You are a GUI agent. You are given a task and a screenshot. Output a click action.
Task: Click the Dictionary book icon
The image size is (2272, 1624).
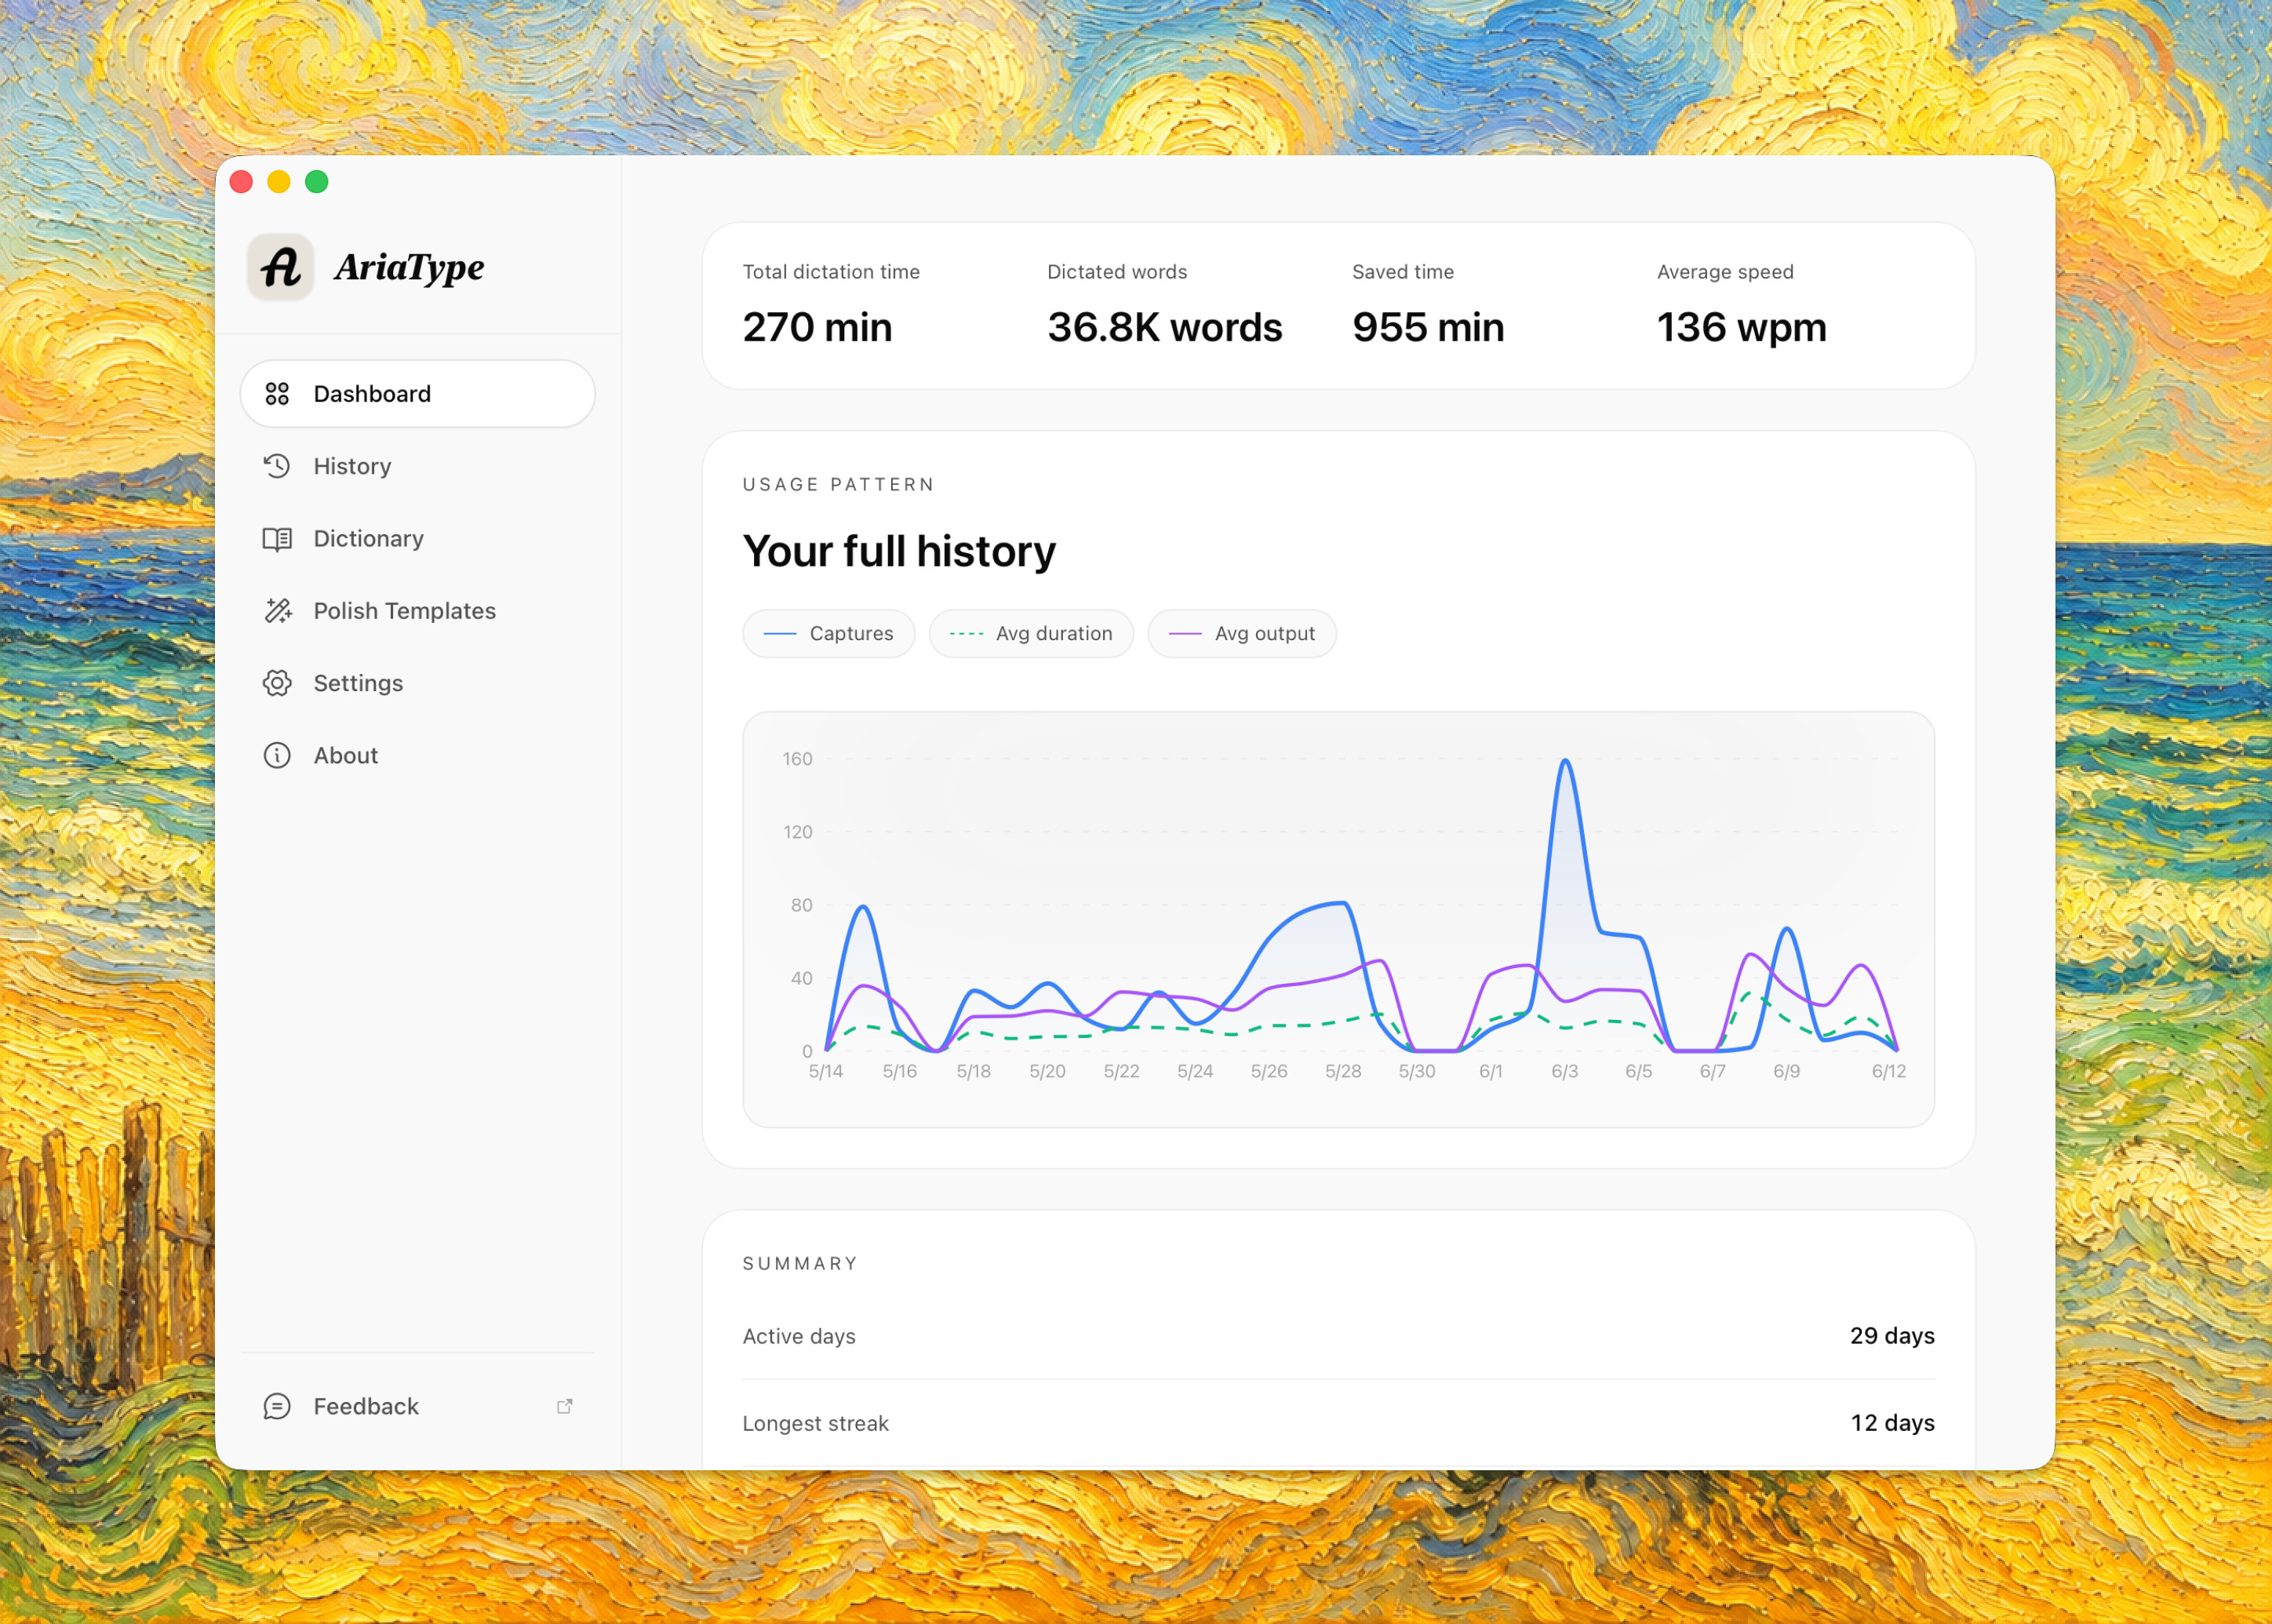tap(277, 539)
